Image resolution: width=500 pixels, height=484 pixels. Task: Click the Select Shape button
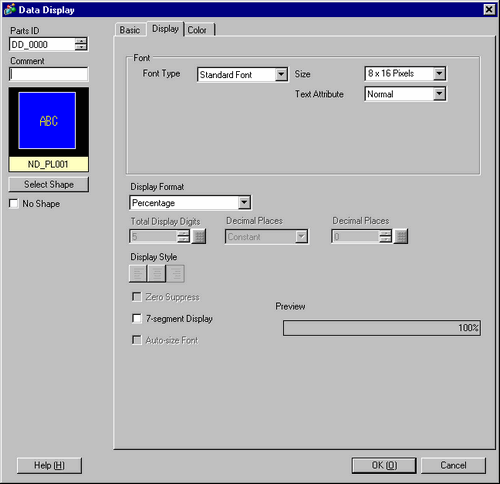49,184
